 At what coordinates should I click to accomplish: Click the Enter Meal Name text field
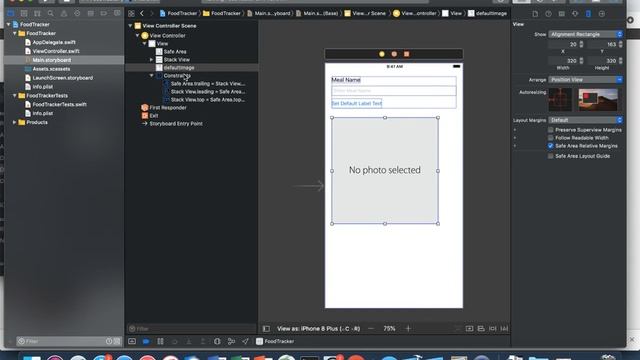click(394, 91)
